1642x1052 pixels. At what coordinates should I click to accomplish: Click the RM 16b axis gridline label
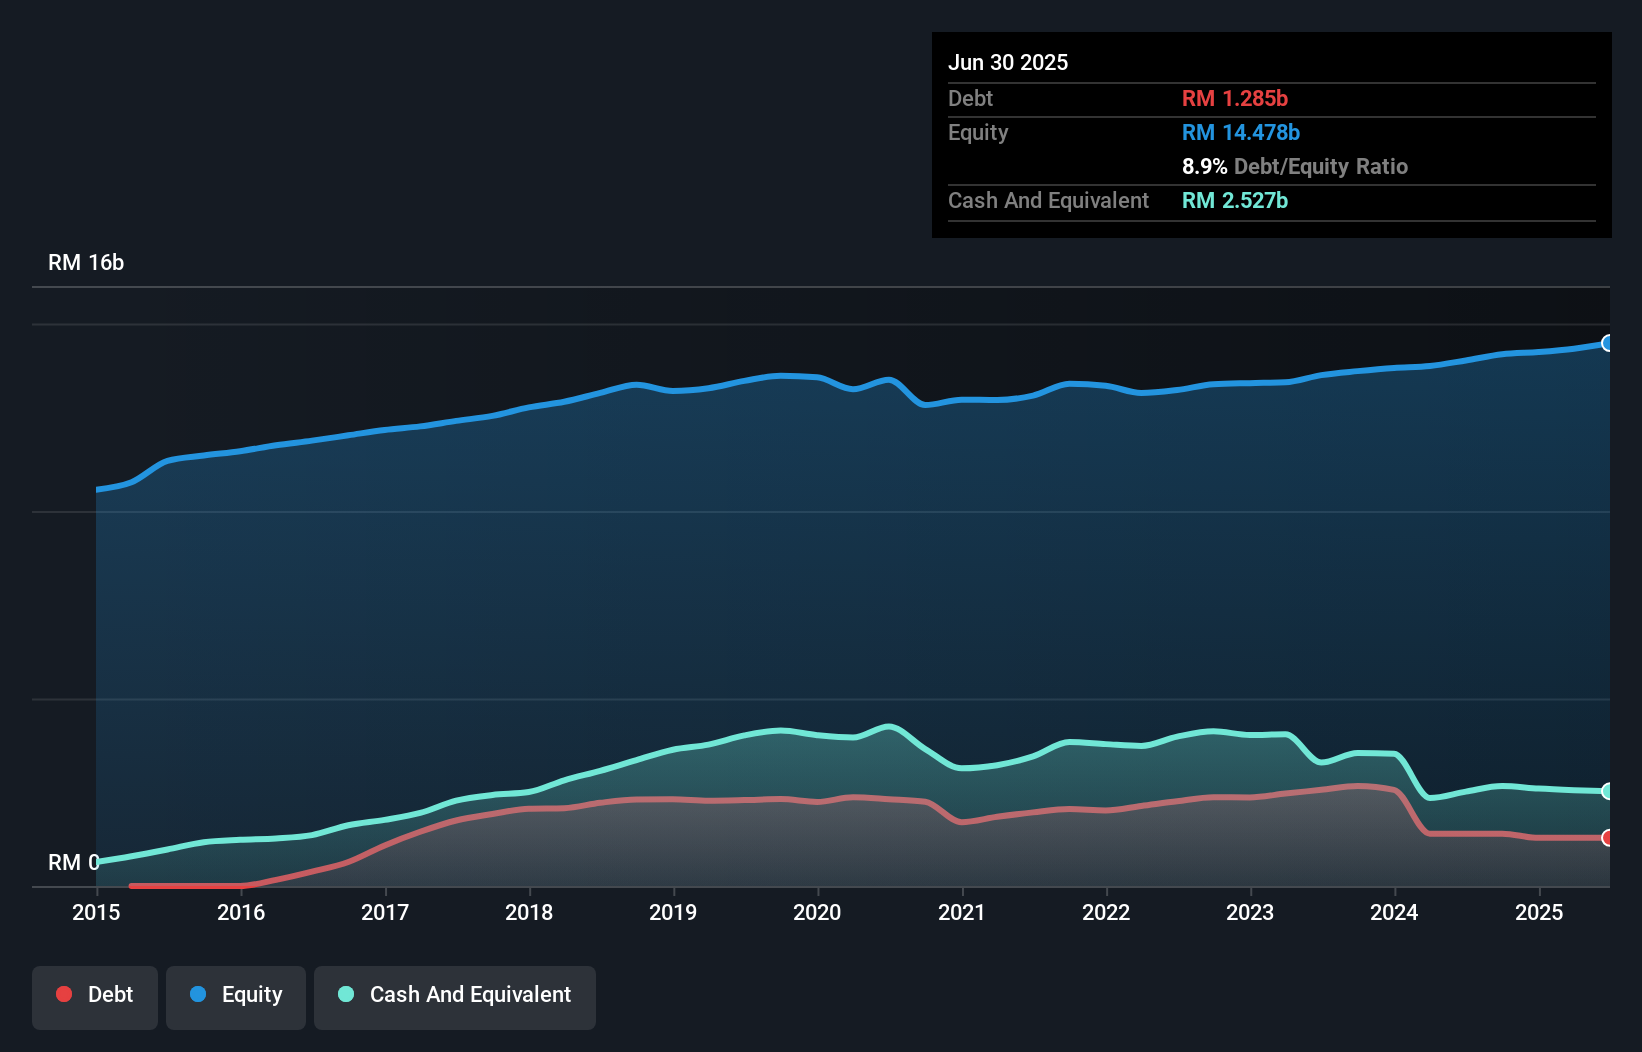point(85,263)
